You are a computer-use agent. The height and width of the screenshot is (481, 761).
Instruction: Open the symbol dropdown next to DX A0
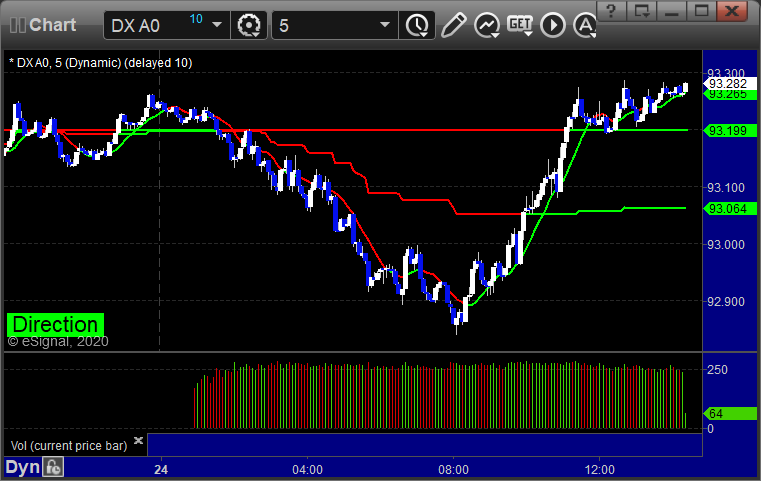[x=217, y=25]
